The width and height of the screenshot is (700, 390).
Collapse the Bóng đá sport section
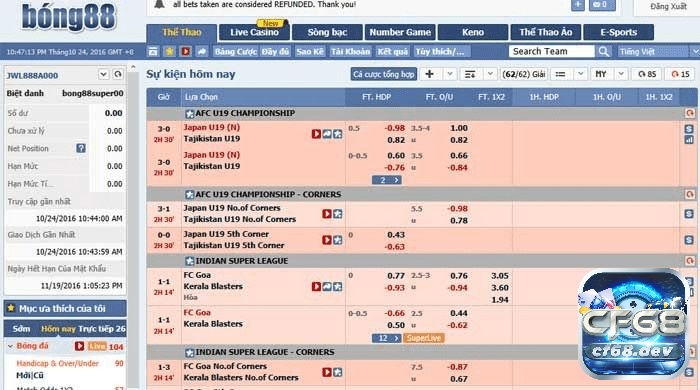coord(10,346)
